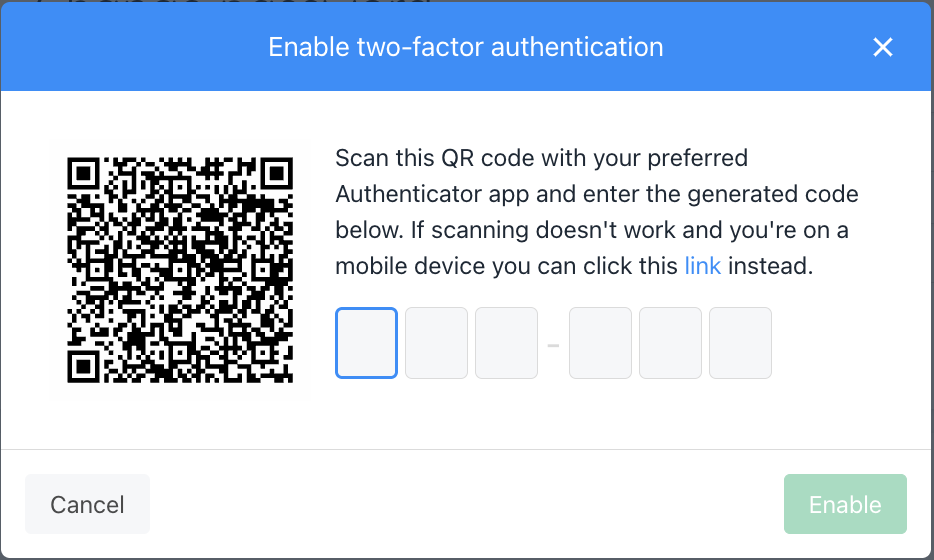Focus the fourth digit code box
The height and width of the screenshot is (560, 934).
coord(600,343)
